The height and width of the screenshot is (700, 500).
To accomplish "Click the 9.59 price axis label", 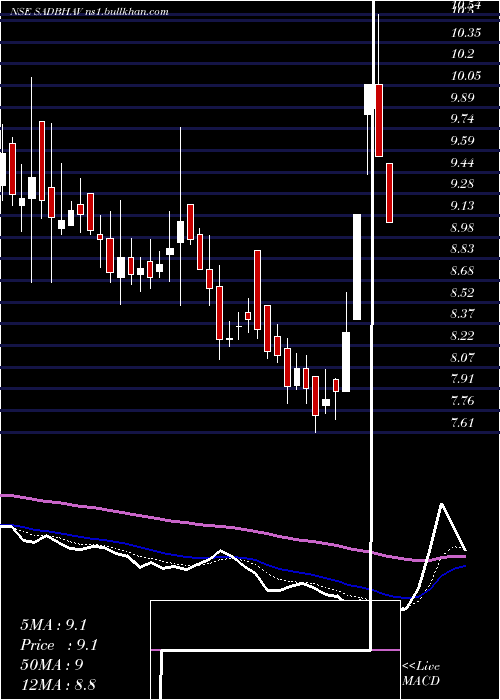I will point(462,141).
